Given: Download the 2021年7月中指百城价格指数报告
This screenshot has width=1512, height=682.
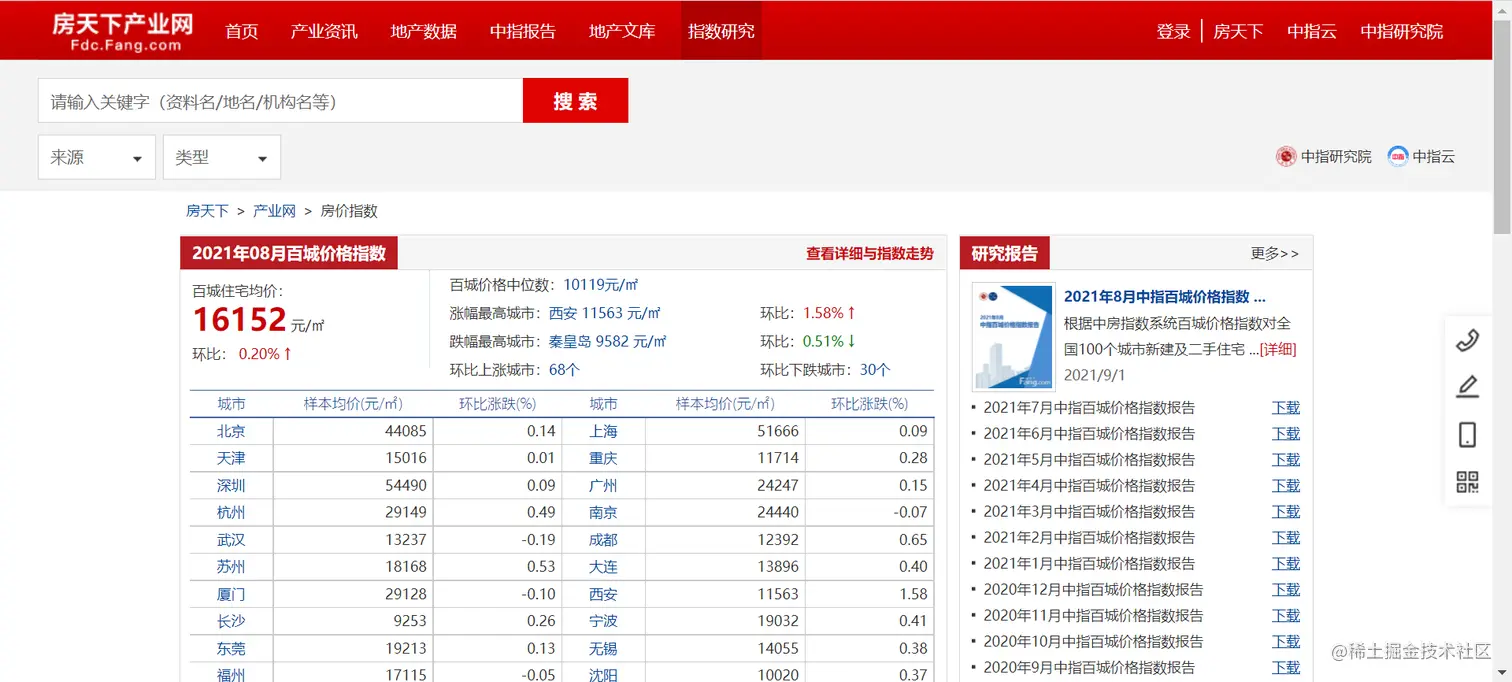Looking at the screenshot, I should tap(1286, 407).
